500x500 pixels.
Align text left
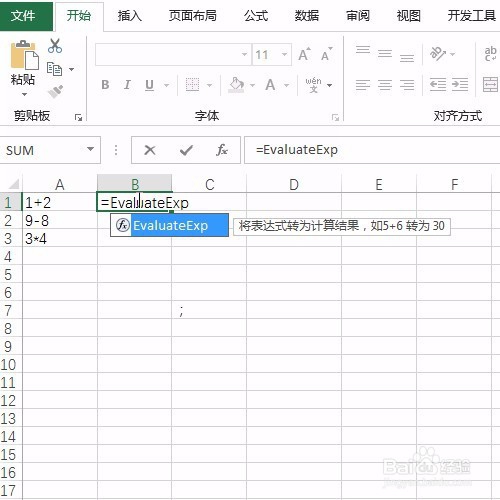(x=363, y=85)
